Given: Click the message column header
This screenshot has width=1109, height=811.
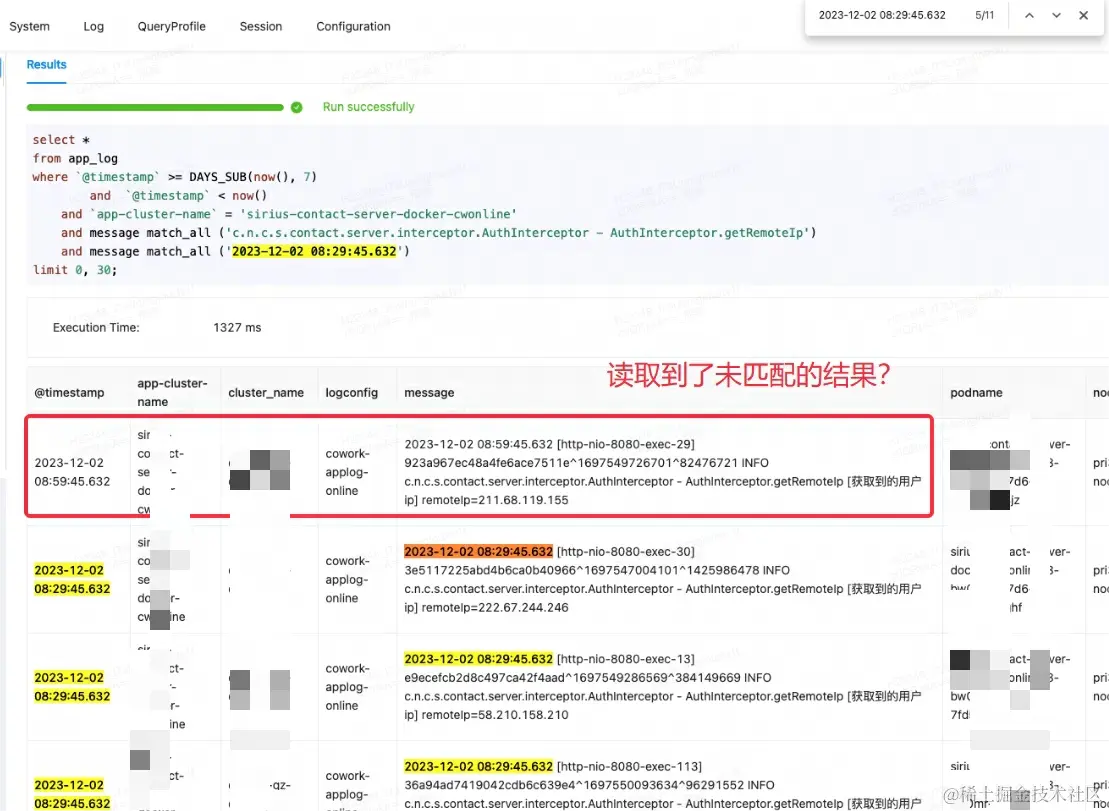Looking at the screenshot, I should [429, 392].
